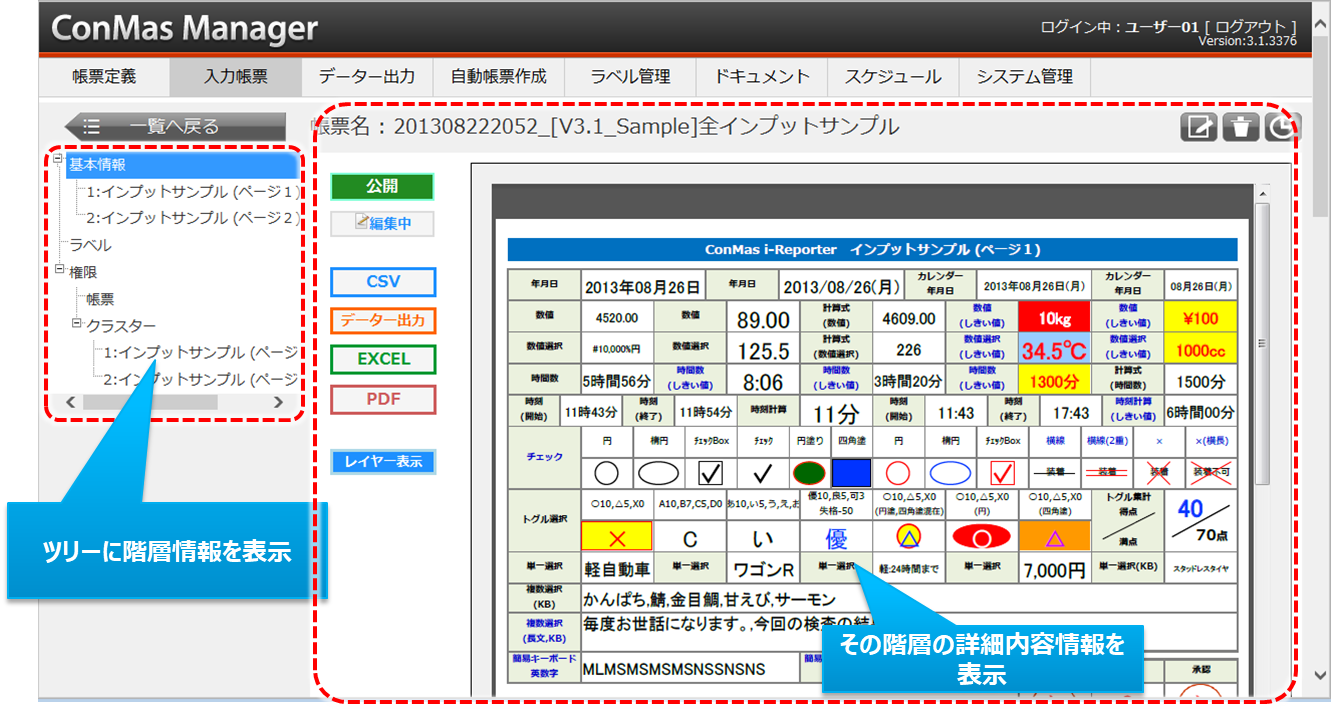Click the EXCEL export button
This screenshot has height=715, width=1331.
[383, 359]
